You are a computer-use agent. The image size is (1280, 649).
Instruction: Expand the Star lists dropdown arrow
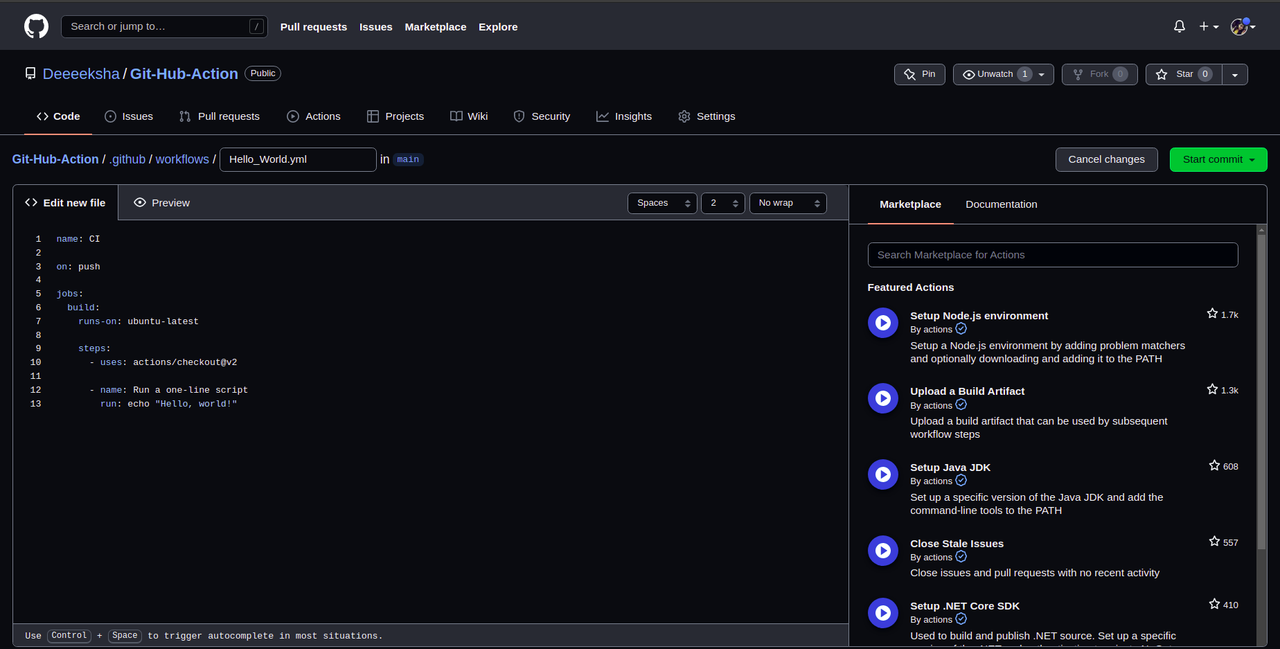[x=1236, y=74]
